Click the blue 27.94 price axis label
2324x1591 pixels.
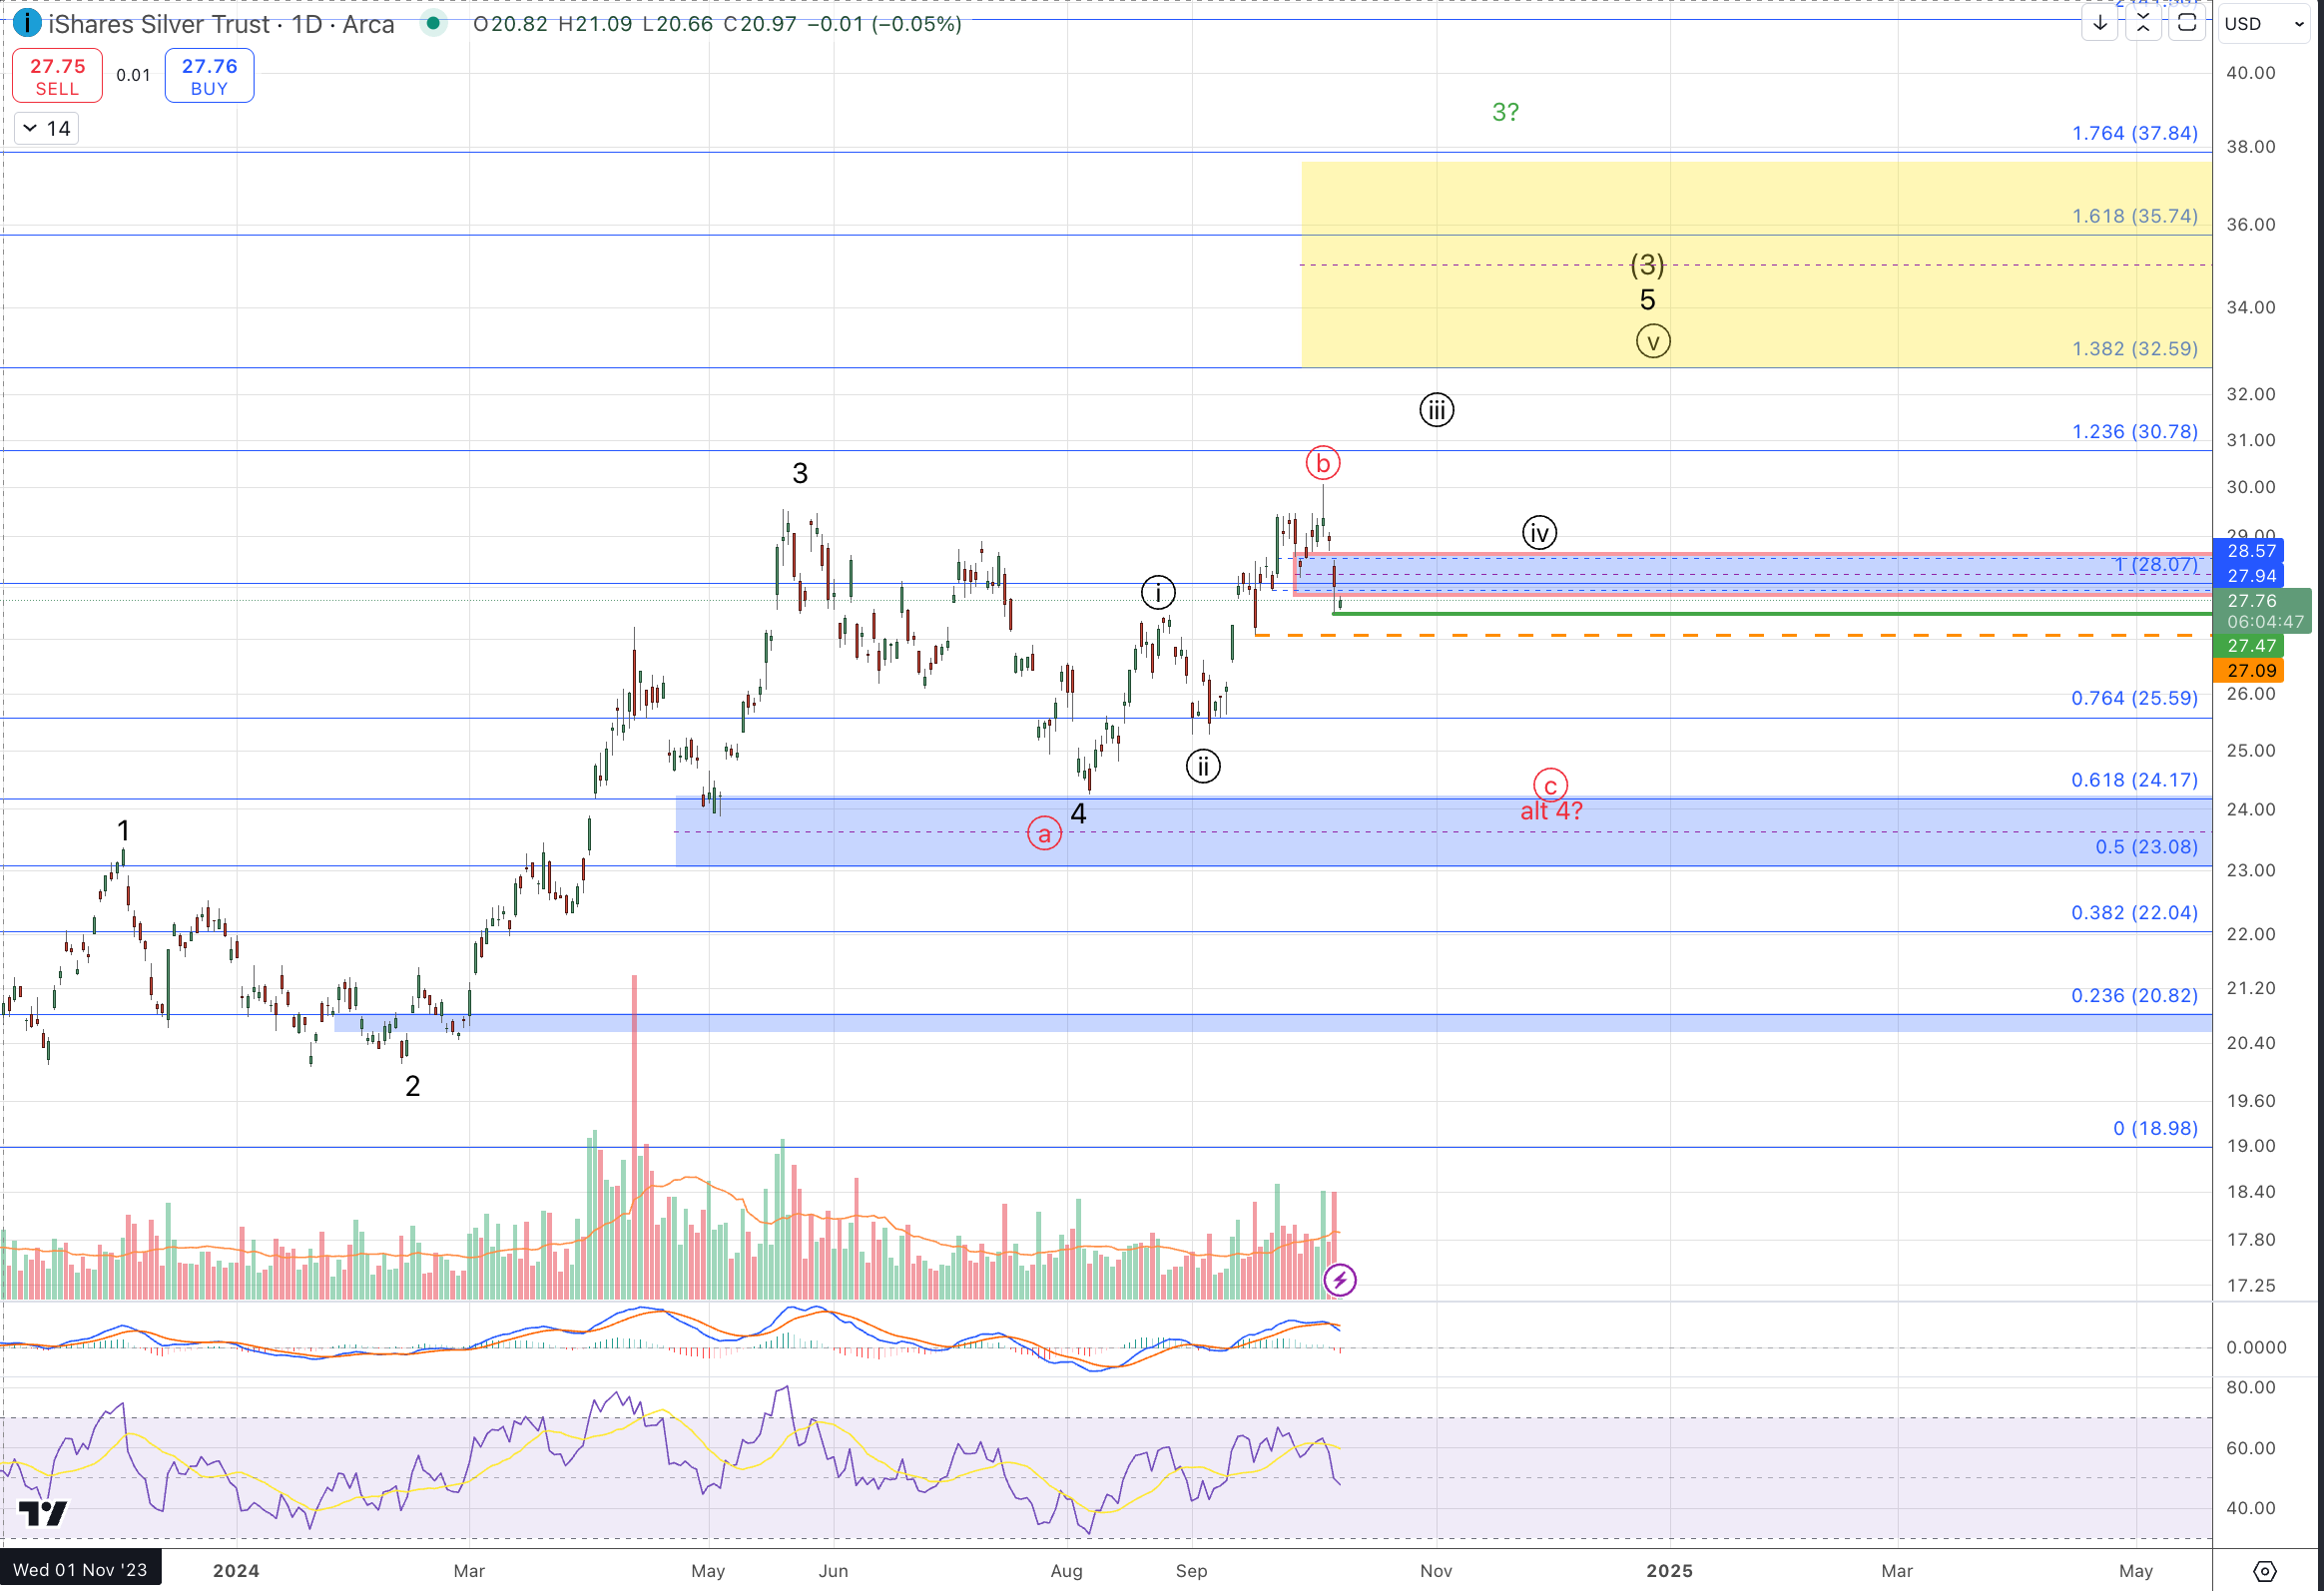[x=2251, y=576]
